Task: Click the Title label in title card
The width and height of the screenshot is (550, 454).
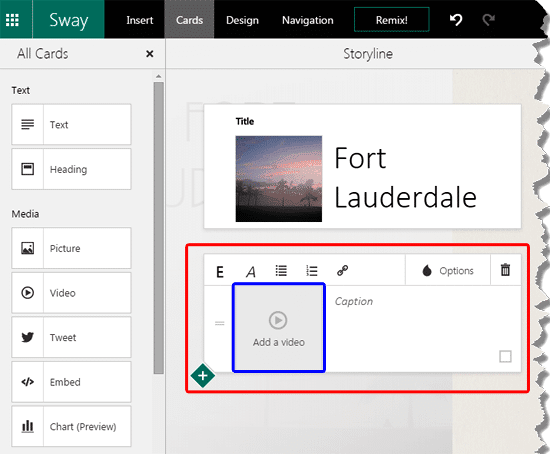Action: [x=245, y=121]
